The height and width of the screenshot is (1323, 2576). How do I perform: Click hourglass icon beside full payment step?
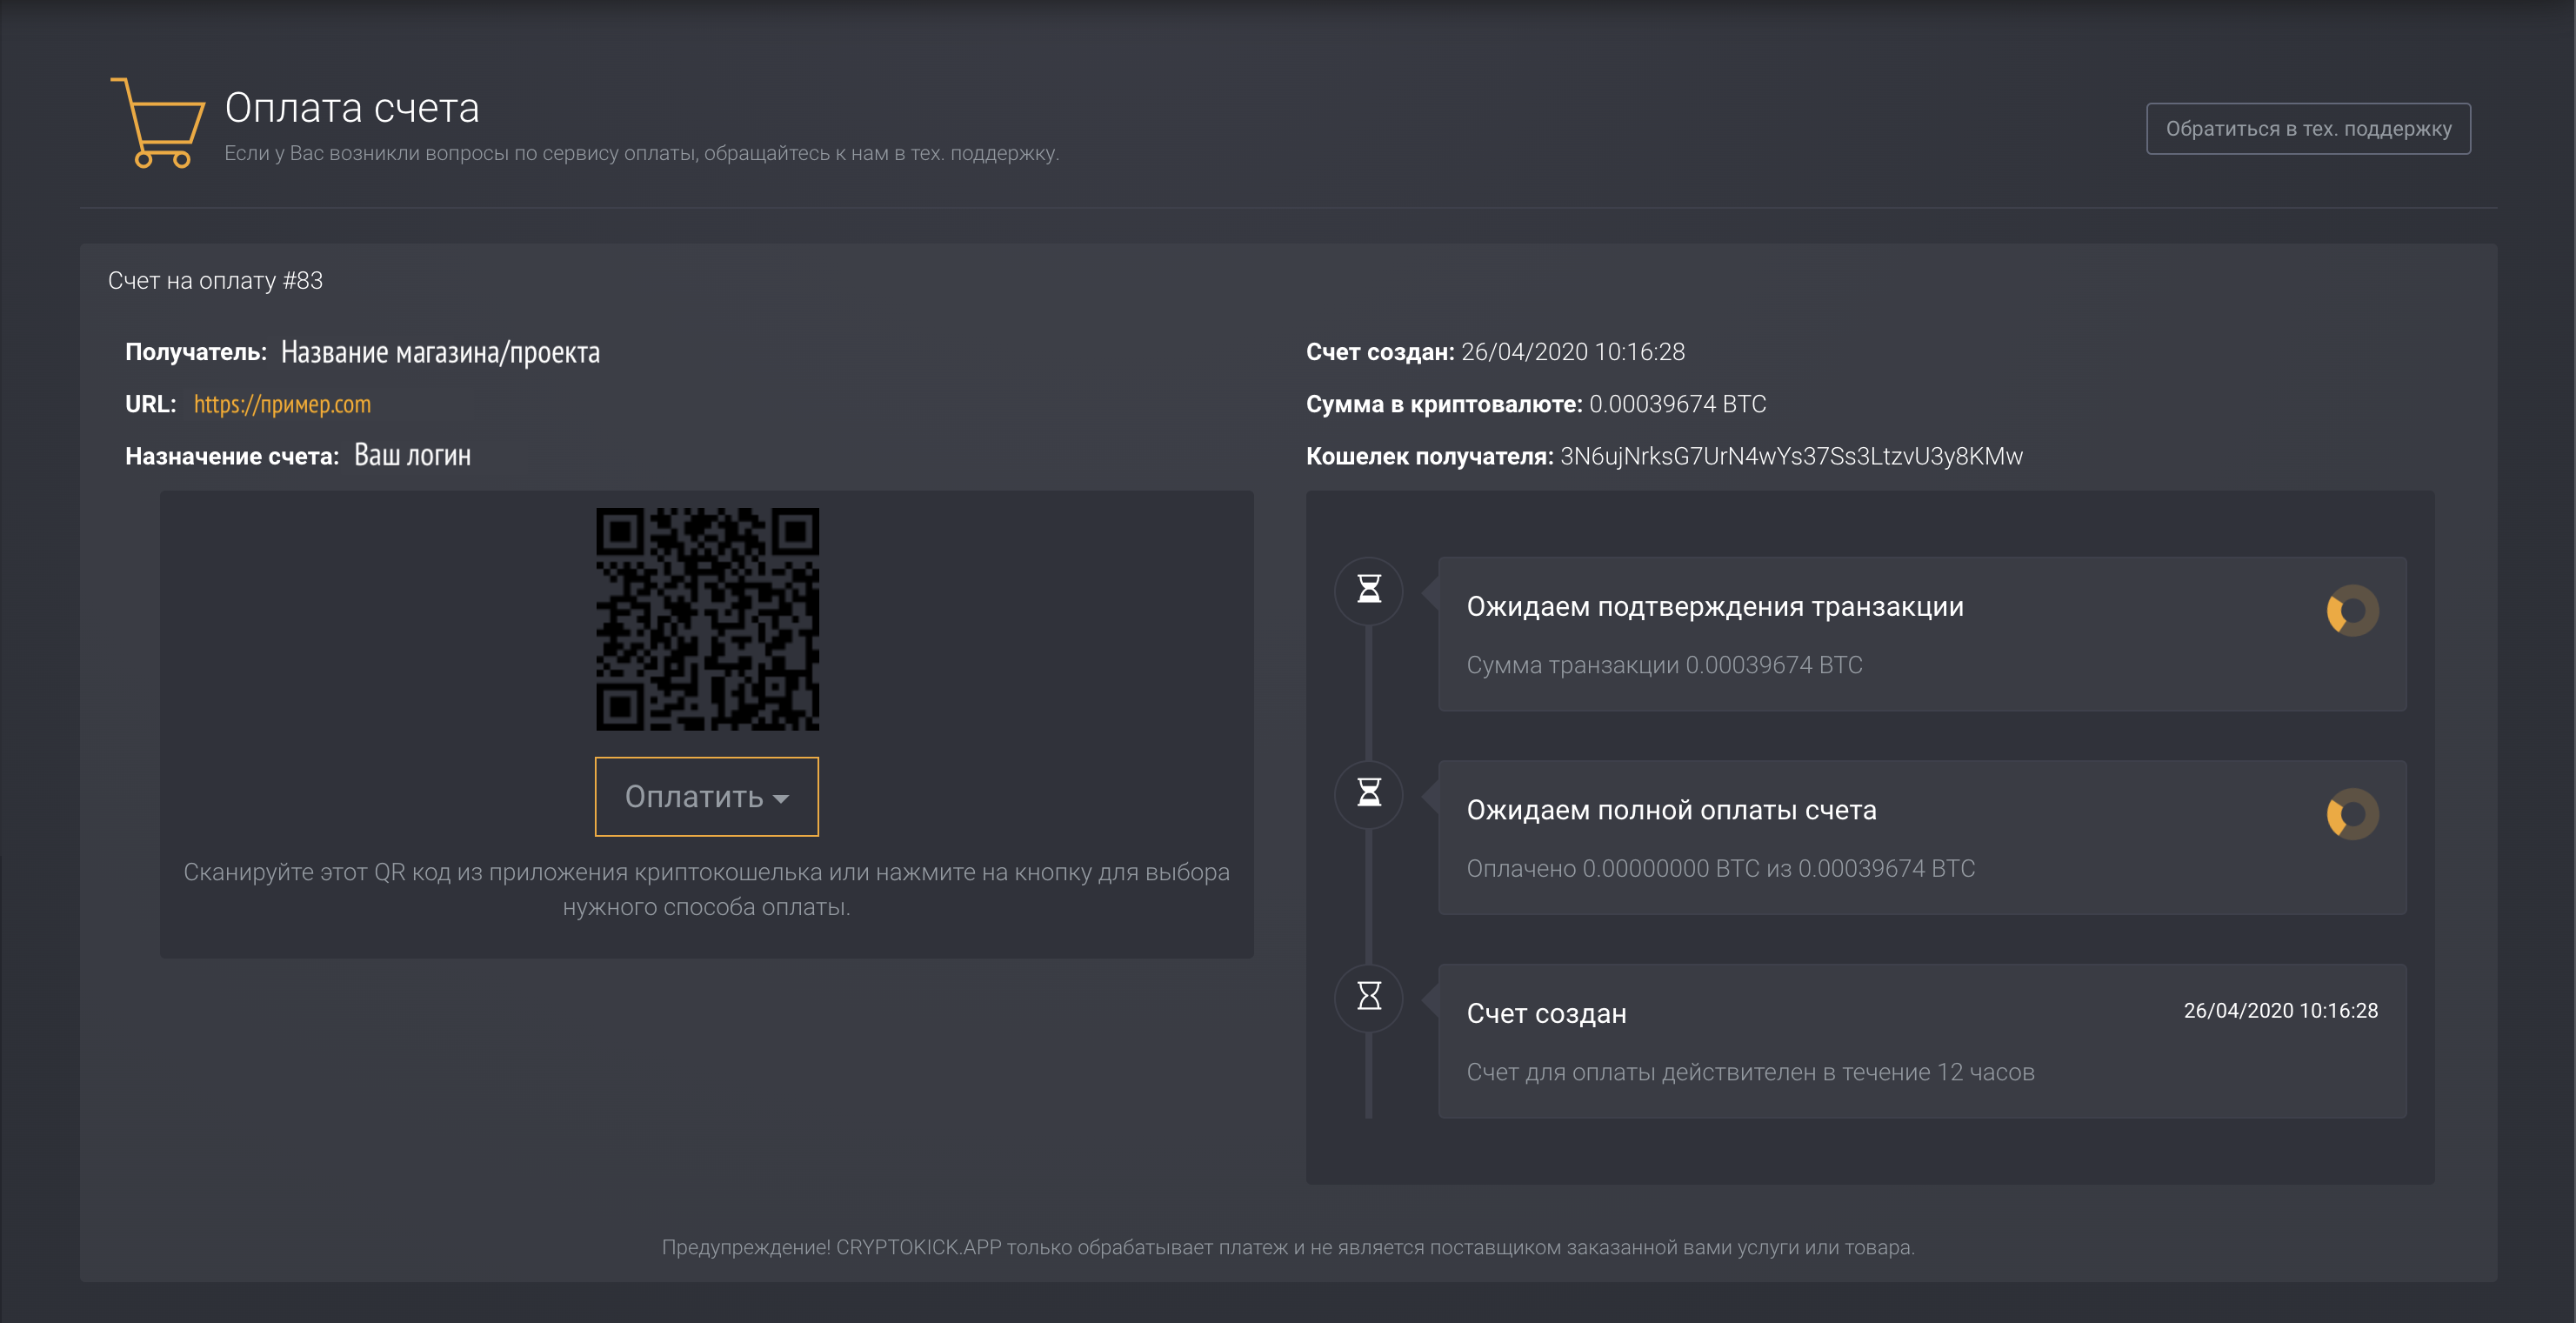click(x=1369, y=794)
